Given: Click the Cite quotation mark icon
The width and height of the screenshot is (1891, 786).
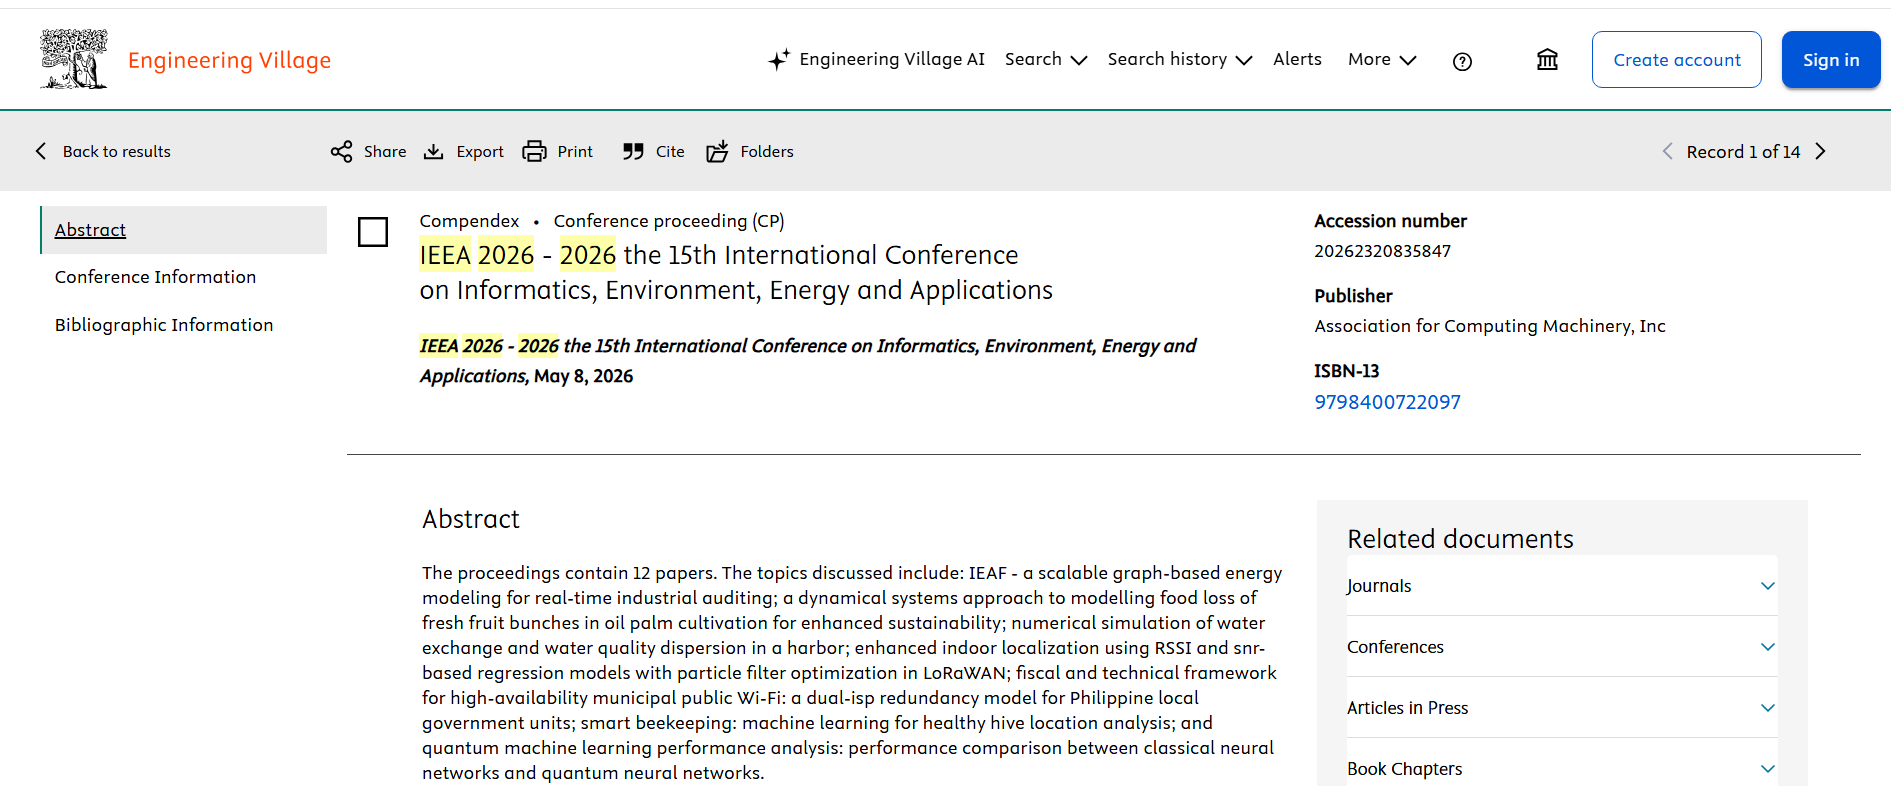Looking at the screenshot, I should pyautogui.click(x=633, y=151).
